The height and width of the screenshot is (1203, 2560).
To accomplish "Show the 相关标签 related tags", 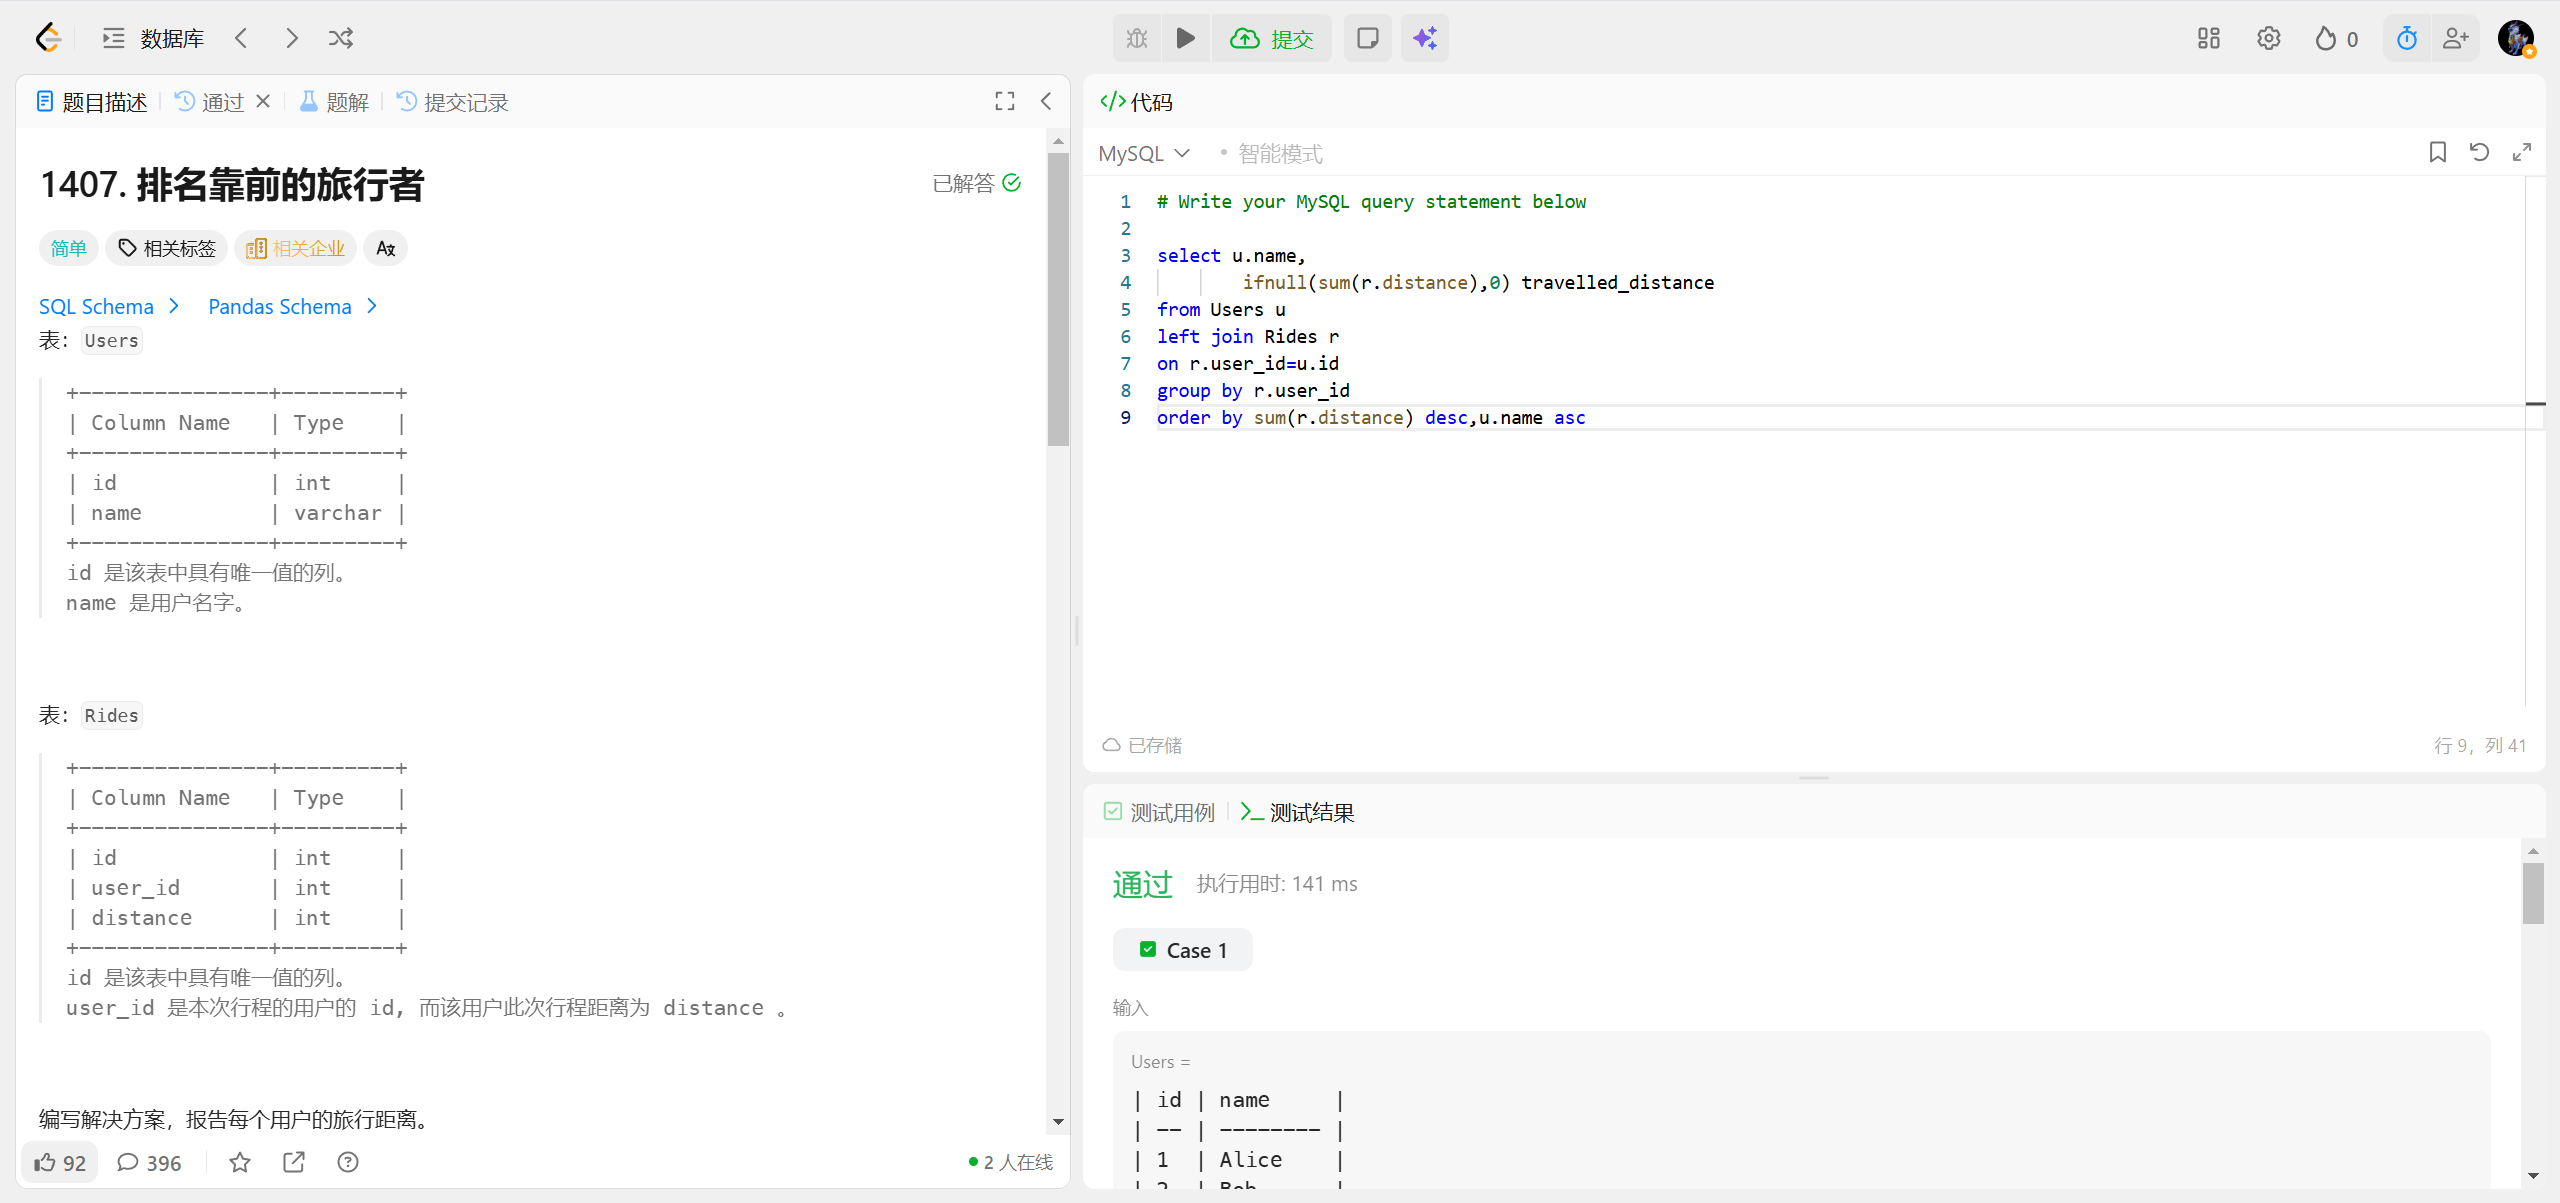I will [167, 248].
